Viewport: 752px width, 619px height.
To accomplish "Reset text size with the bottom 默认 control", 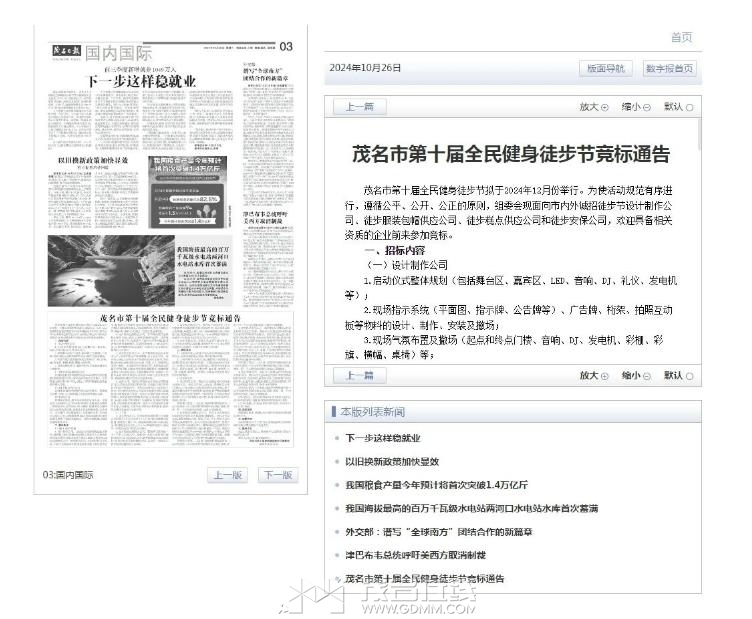I will tap(678, 375).
